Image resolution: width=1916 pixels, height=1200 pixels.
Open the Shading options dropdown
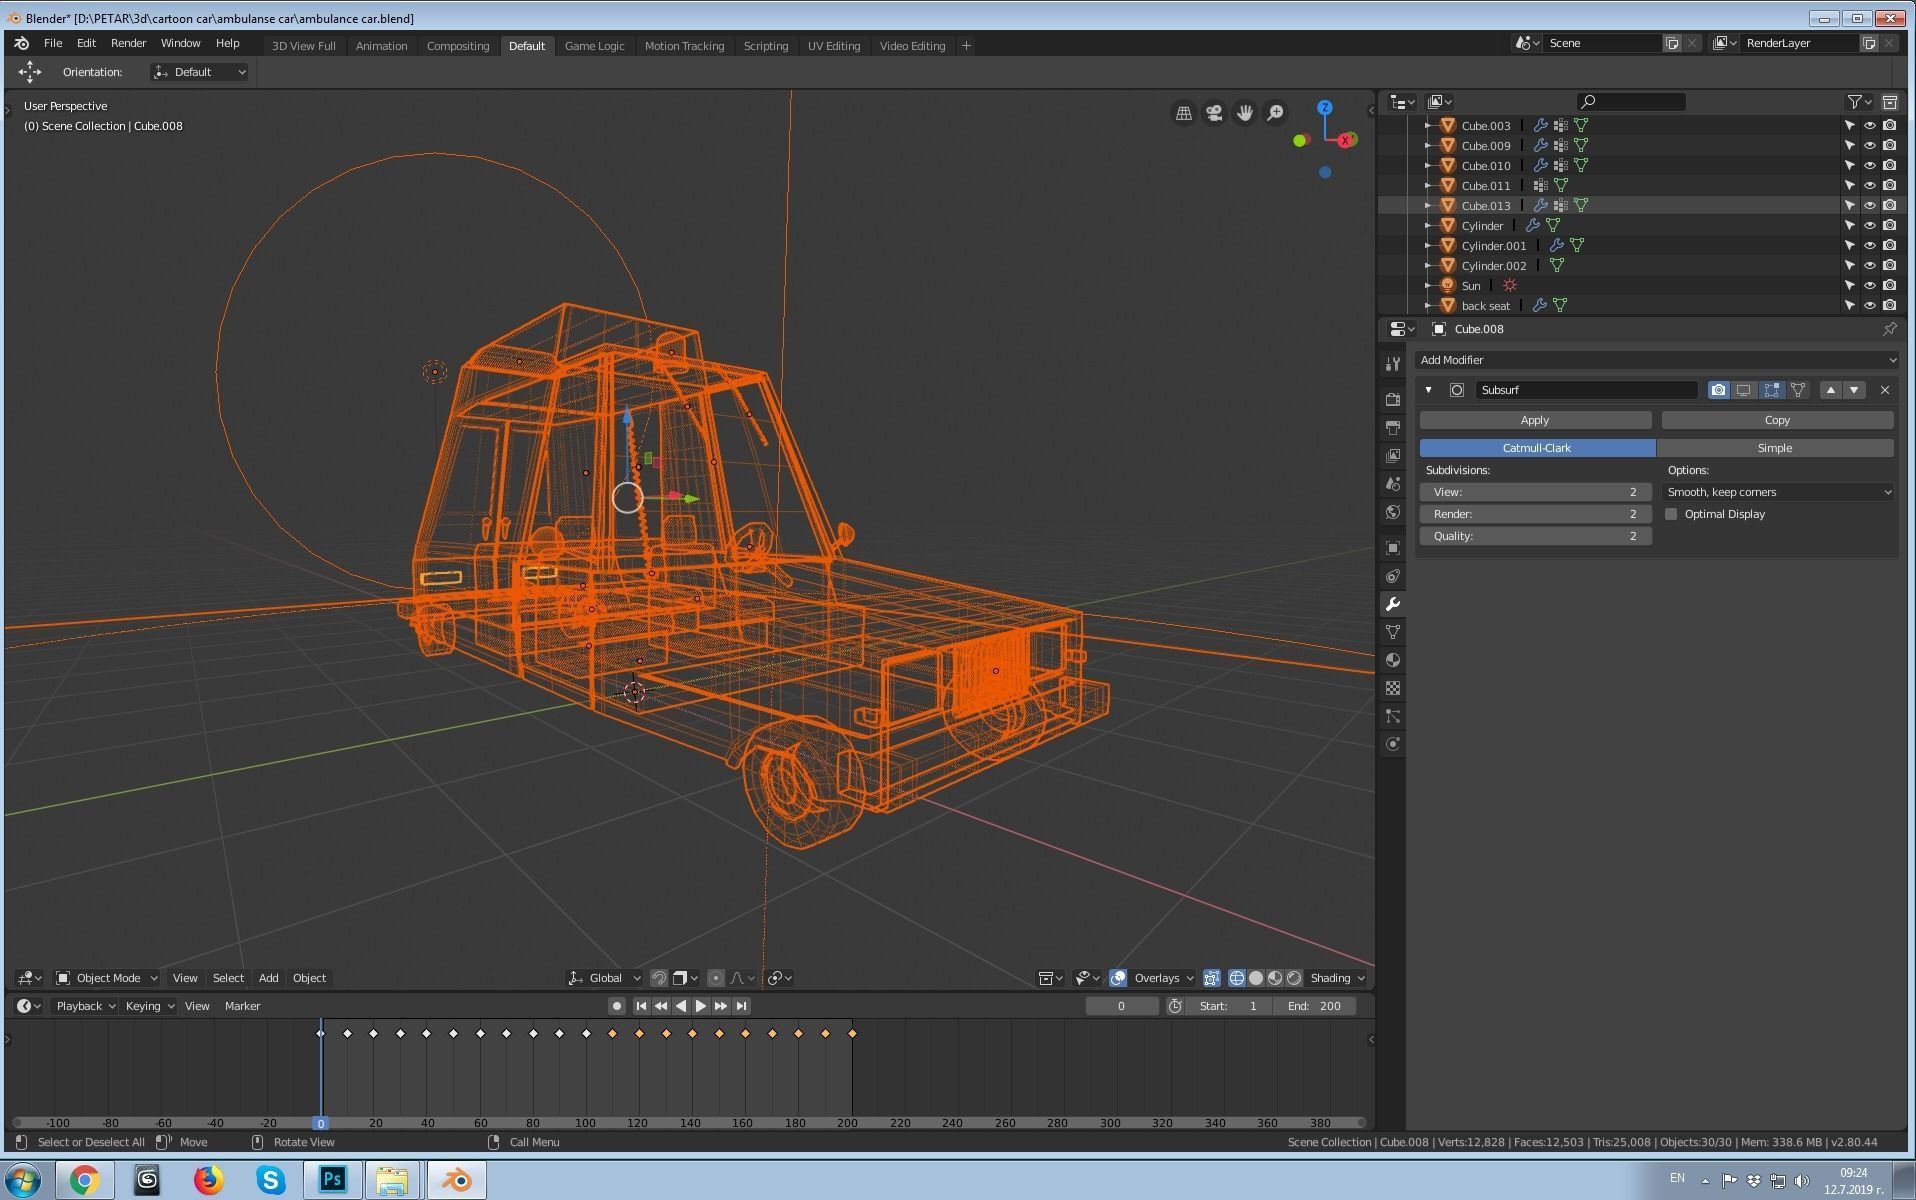point(1337,978)
